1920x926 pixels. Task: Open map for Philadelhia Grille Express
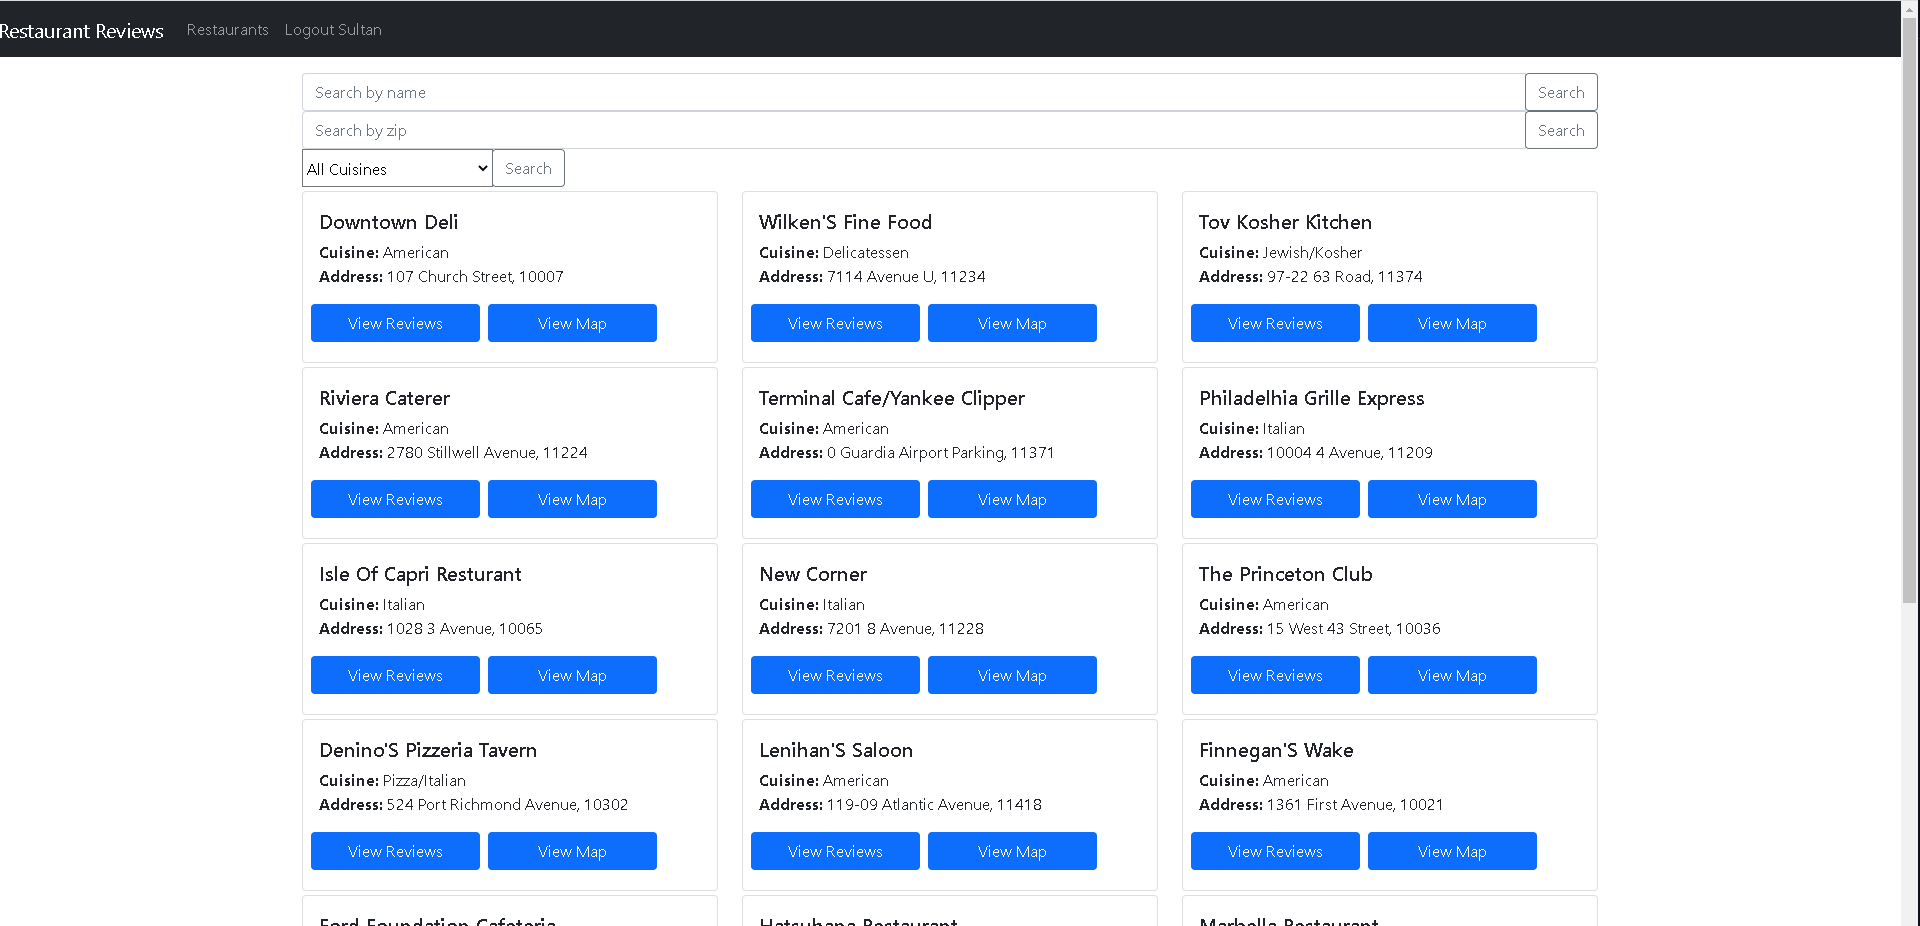1452,499
